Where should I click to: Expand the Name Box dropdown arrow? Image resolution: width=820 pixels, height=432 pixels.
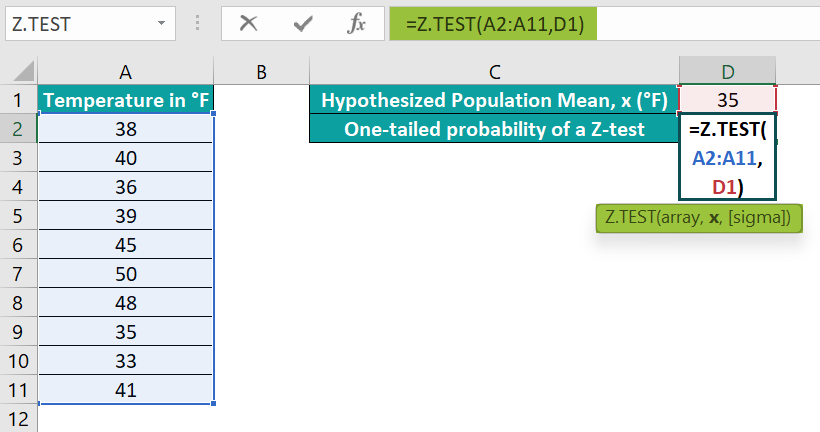[x=162, y=24]
